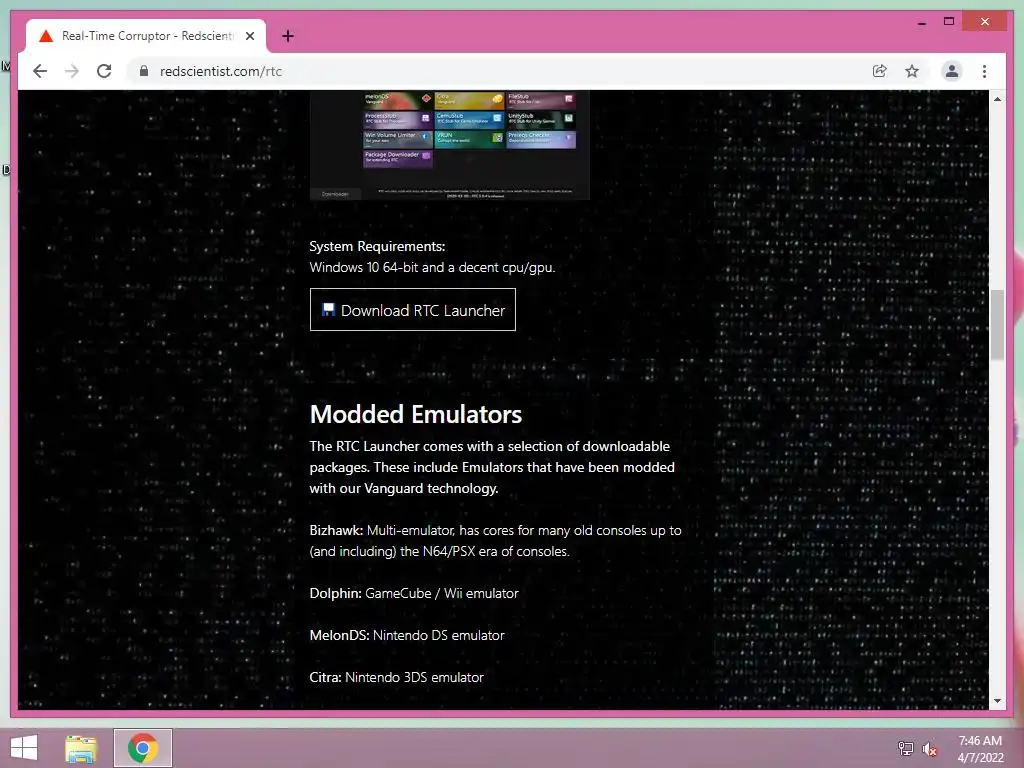Click the "GameCube / Wii emulator" text
This screenshot has height=768, width=1024.
pos(441,593)
